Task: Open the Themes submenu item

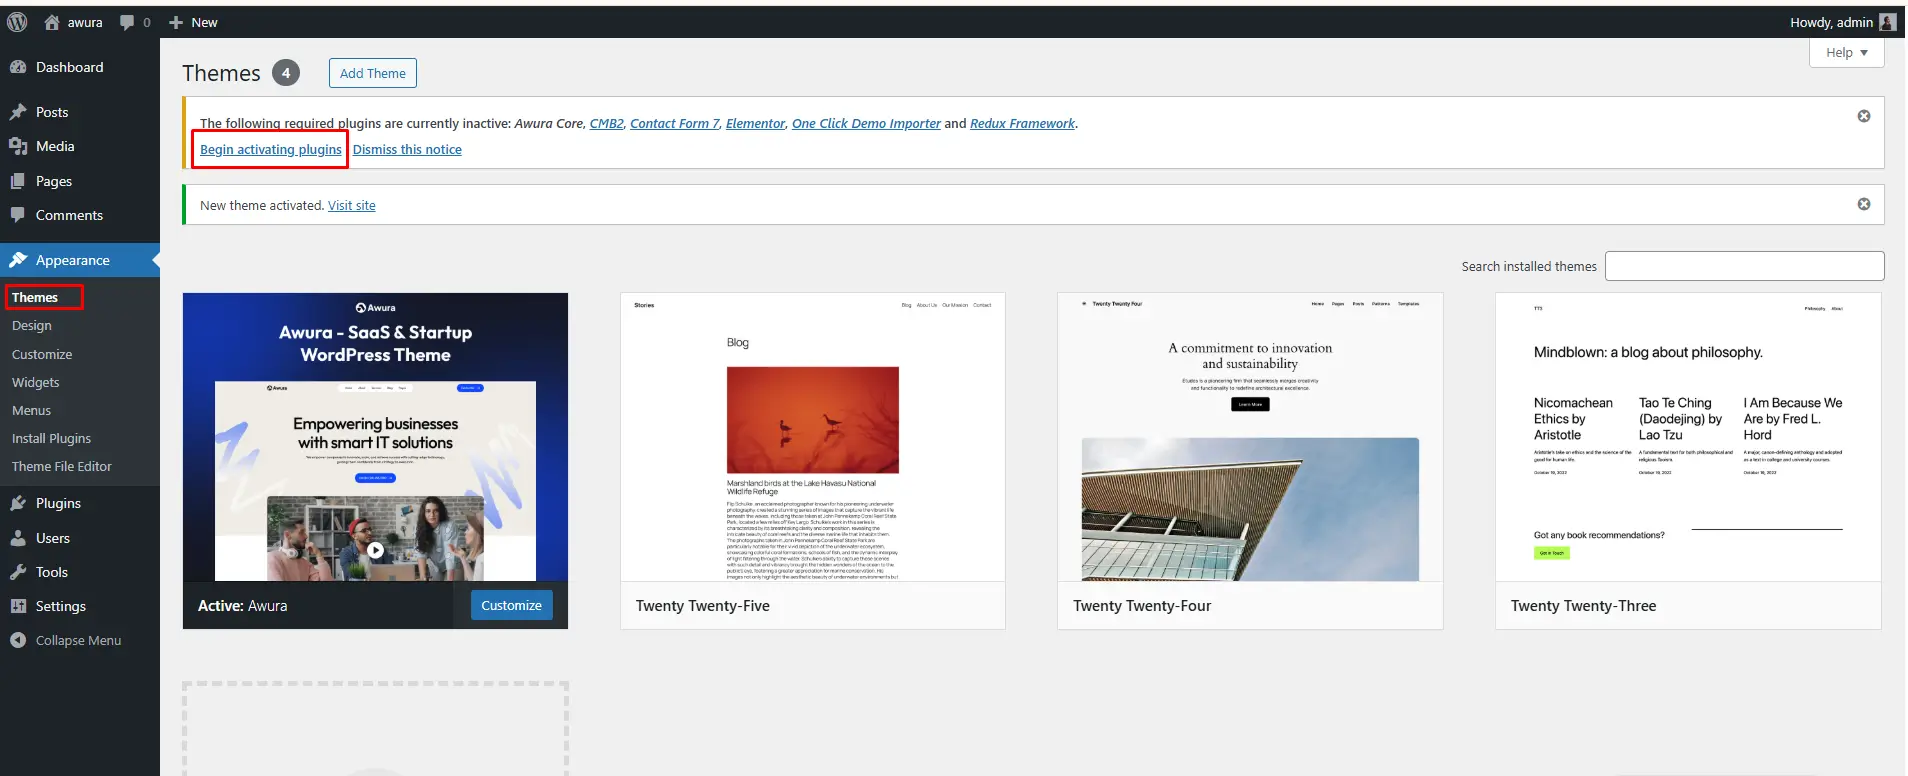Action: click(x=35, y=297)
